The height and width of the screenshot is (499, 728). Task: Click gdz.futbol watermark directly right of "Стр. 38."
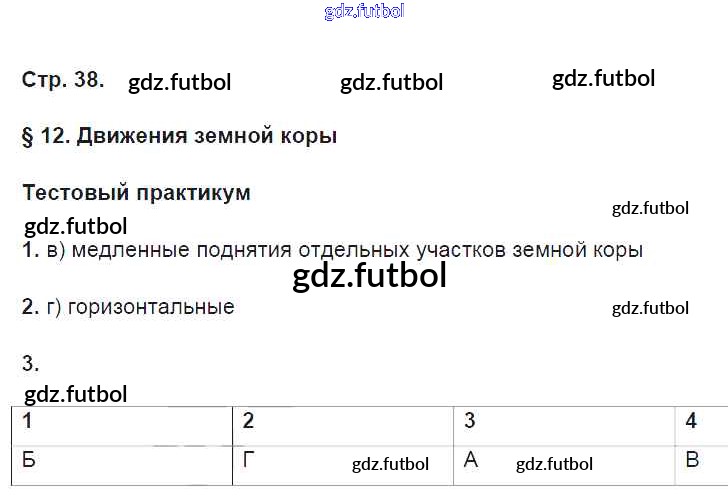[x=180, y=83]
